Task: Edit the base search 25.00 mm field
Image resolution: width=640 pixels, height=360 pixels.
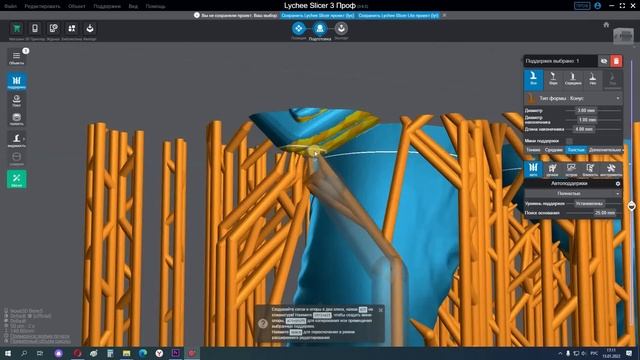Action: point(605,213)
